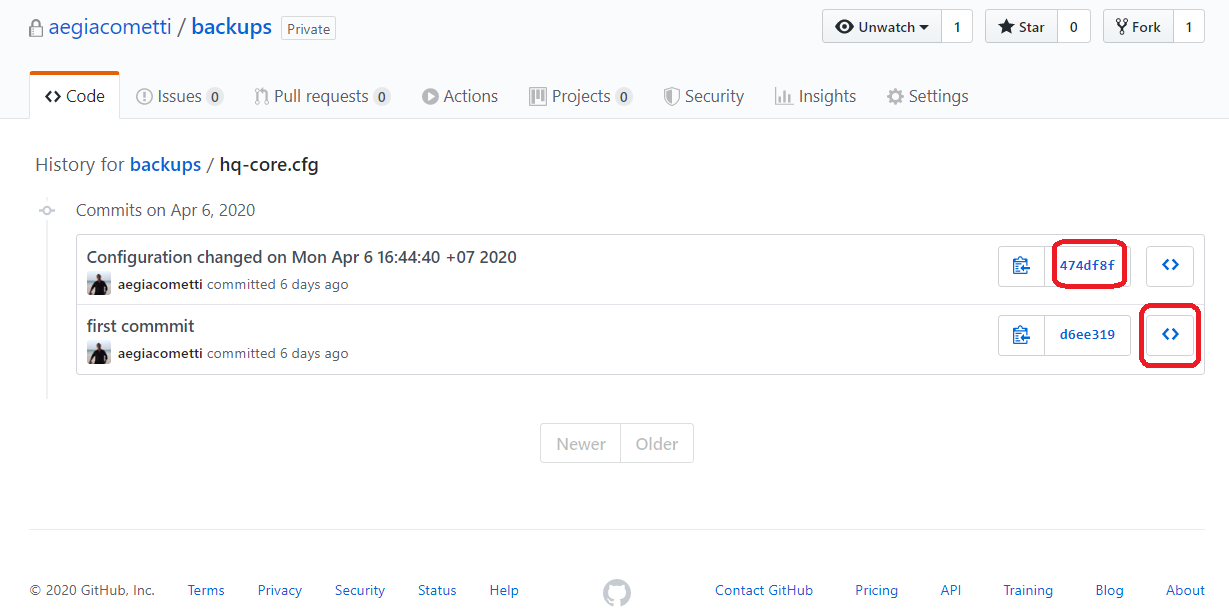Screen dimensions: 1229x609
Task: Open the Issues tab
Action: [179, 96]
